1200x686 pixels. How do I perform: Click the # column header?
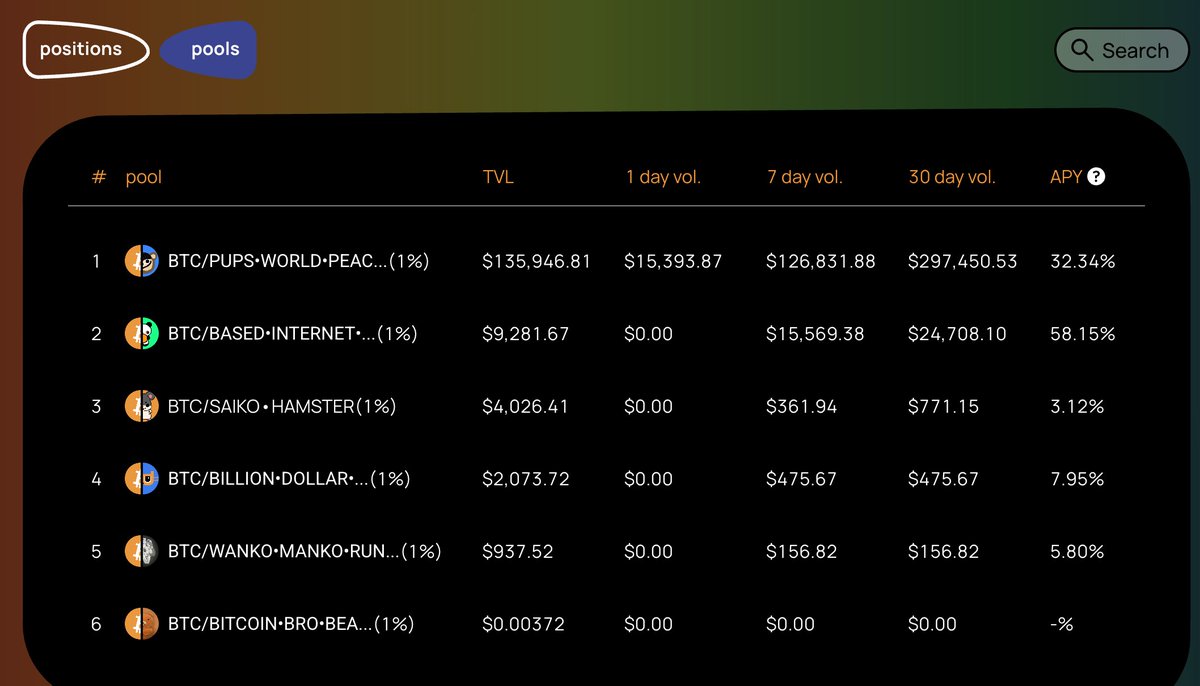[98, 177]
